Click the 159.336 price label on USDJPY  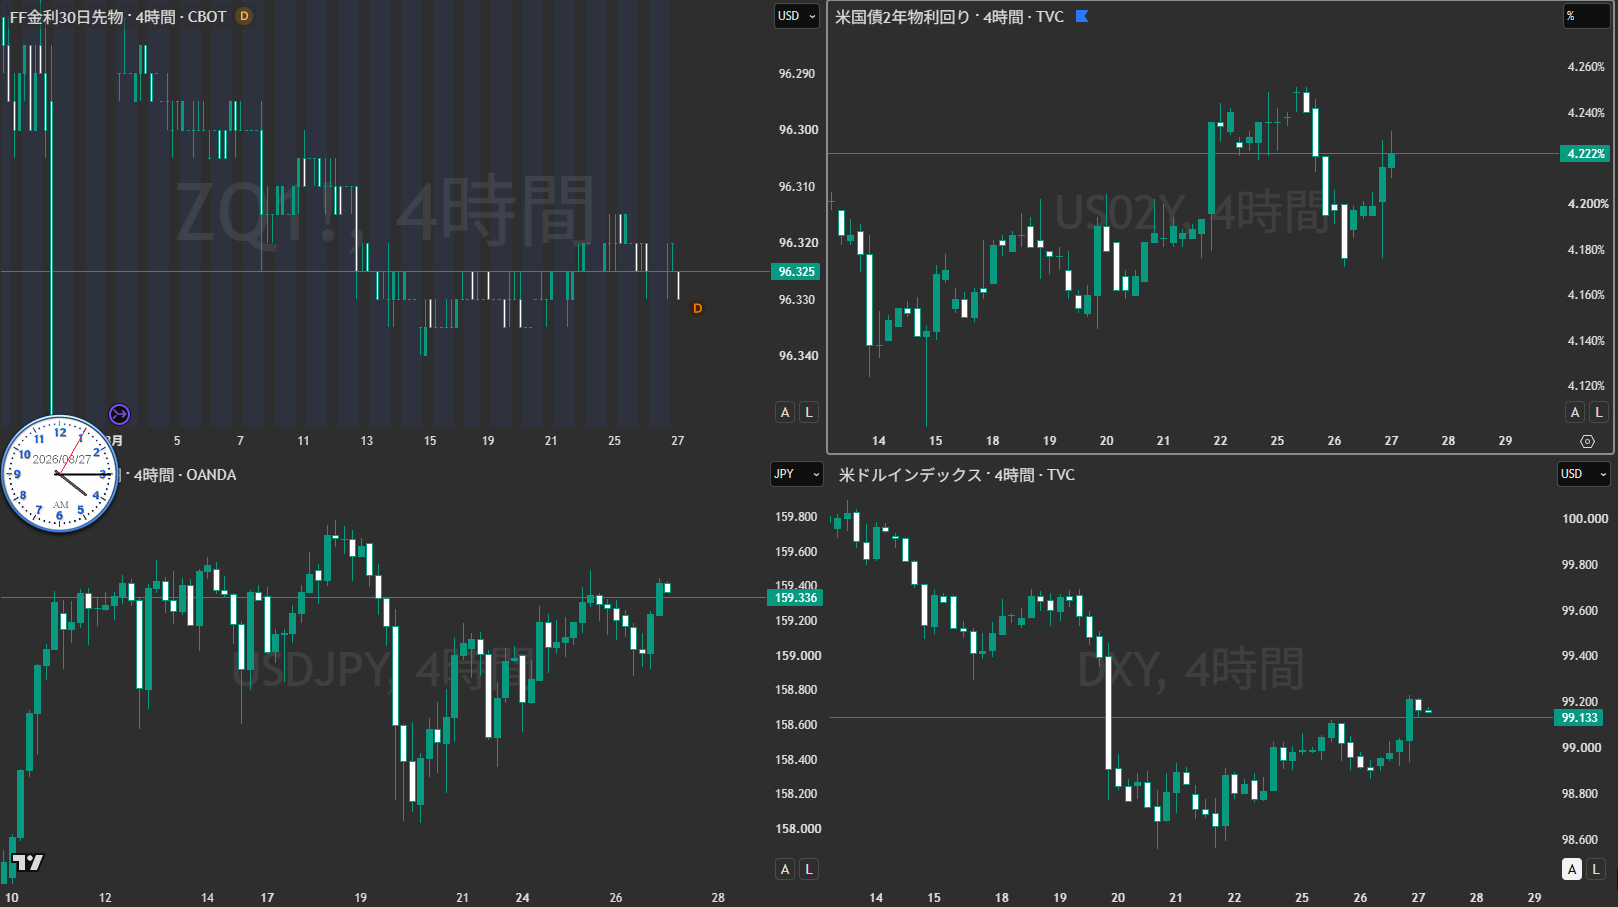(796, 598)
